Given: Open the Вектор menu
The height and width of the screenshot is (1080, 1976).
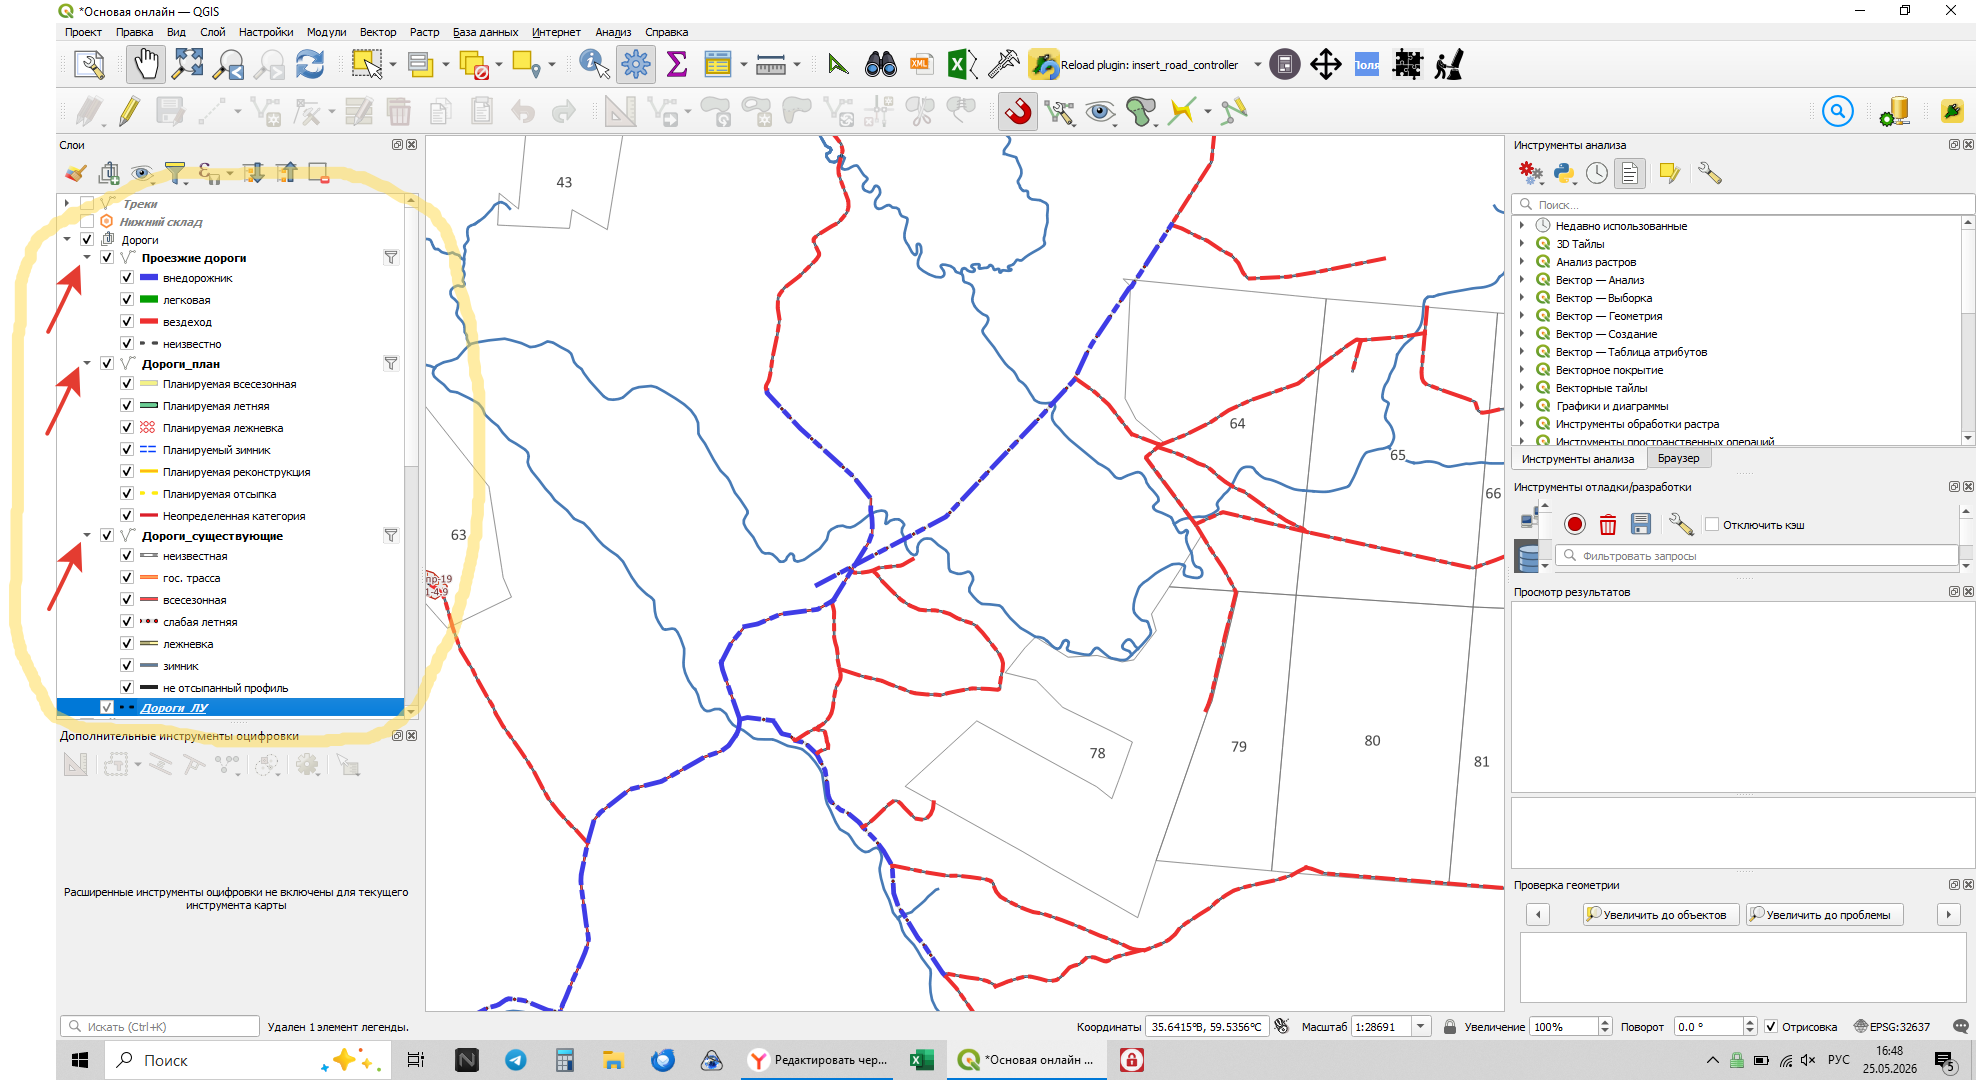Looking at the screenshot, I should [378, 32].
